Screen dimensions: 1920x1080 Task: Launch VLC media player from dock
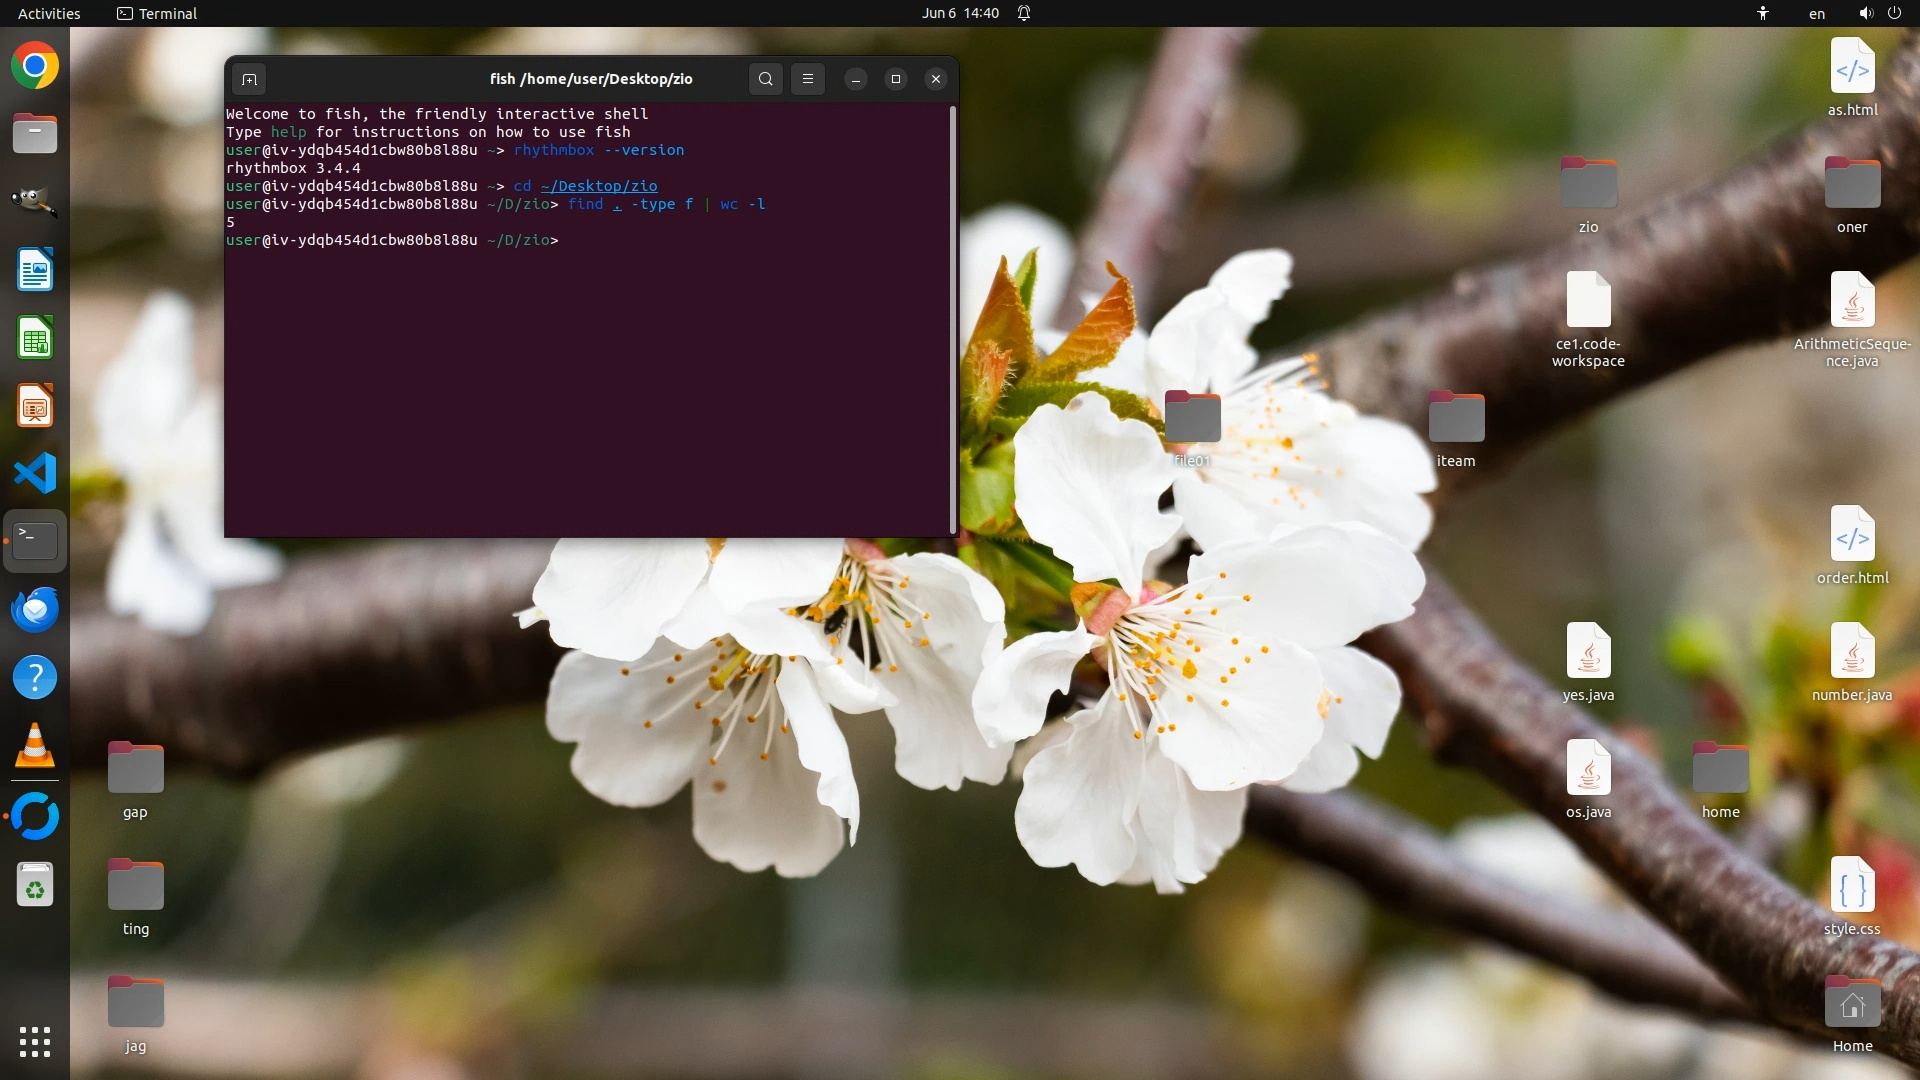tap(35, 746)
